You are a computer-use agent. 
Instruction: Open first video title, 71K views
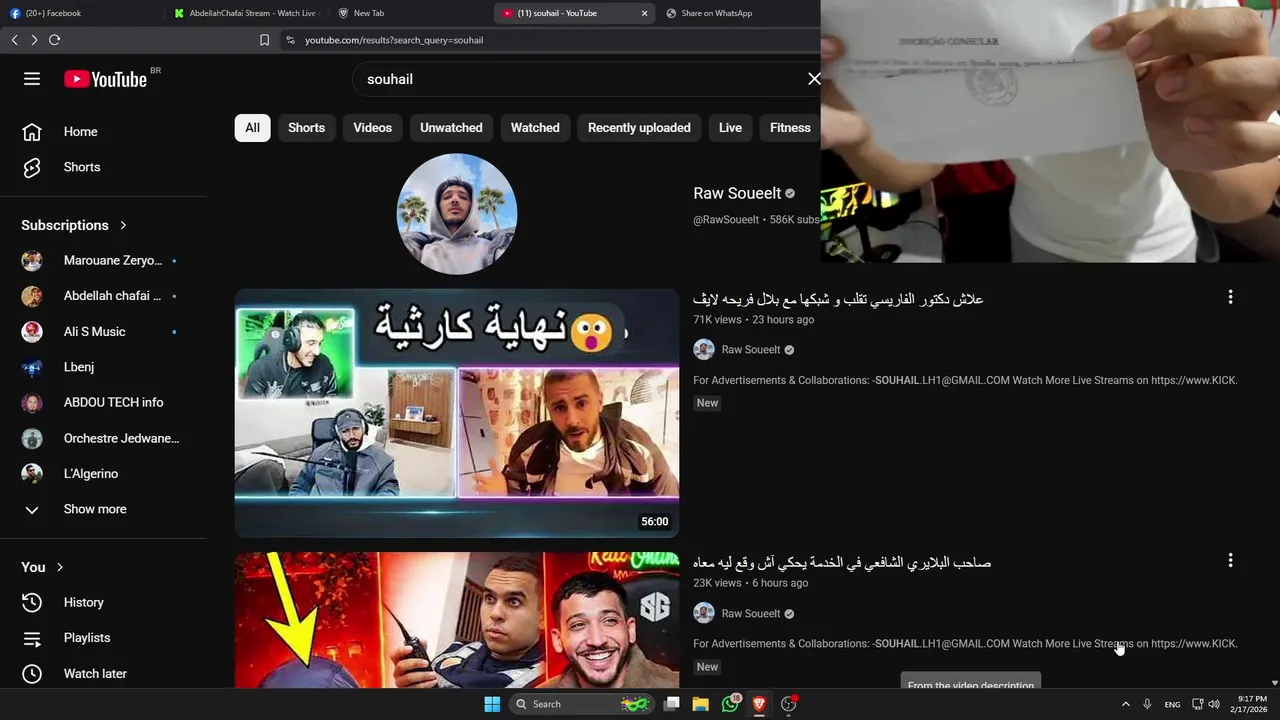[x=838, y=299]
